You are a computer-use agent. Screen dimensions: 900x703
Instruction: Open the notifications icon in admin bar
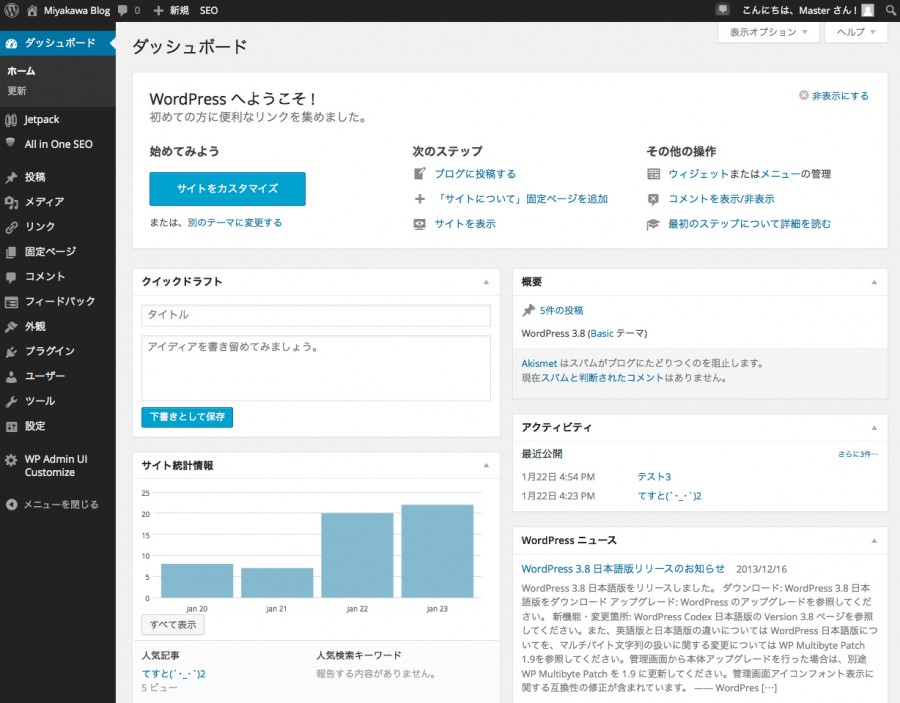[722, 10]
